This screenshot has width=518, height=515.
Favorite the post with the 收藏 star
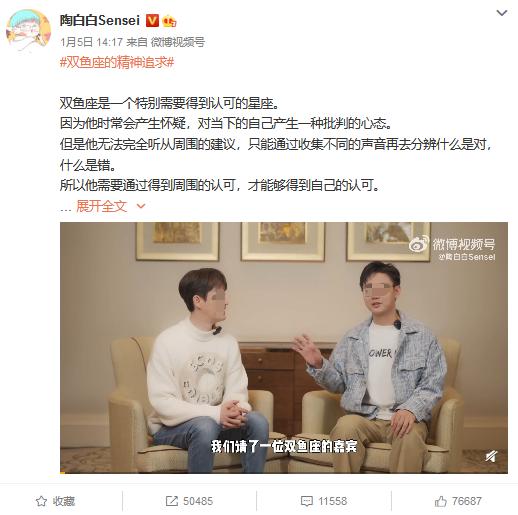[x=55, y=501]
